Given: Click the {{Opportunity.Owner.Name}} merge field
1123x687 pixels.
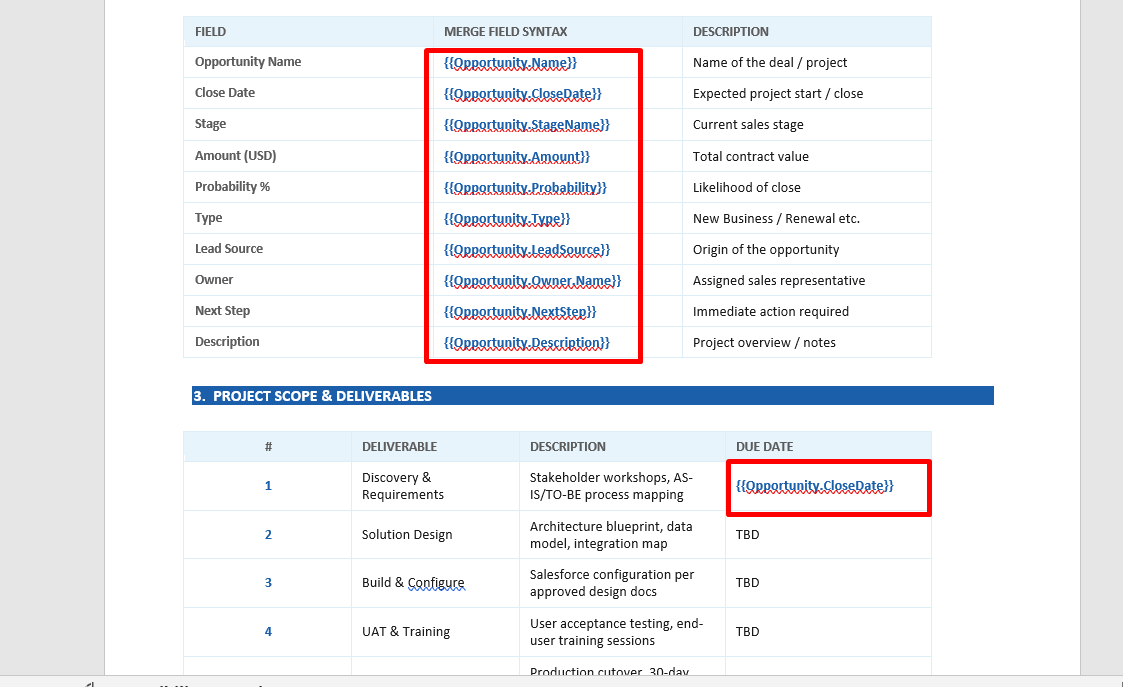Looking at the screenshot, I should tap(532, 281).
